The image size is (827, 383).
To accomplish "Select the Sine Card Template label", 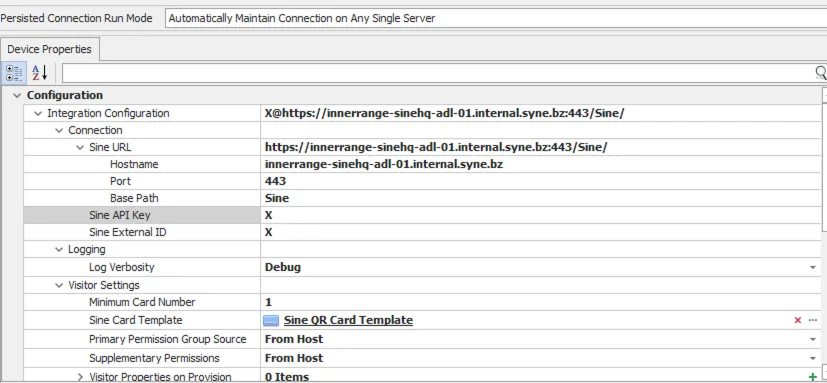I will tap(136, 320).
